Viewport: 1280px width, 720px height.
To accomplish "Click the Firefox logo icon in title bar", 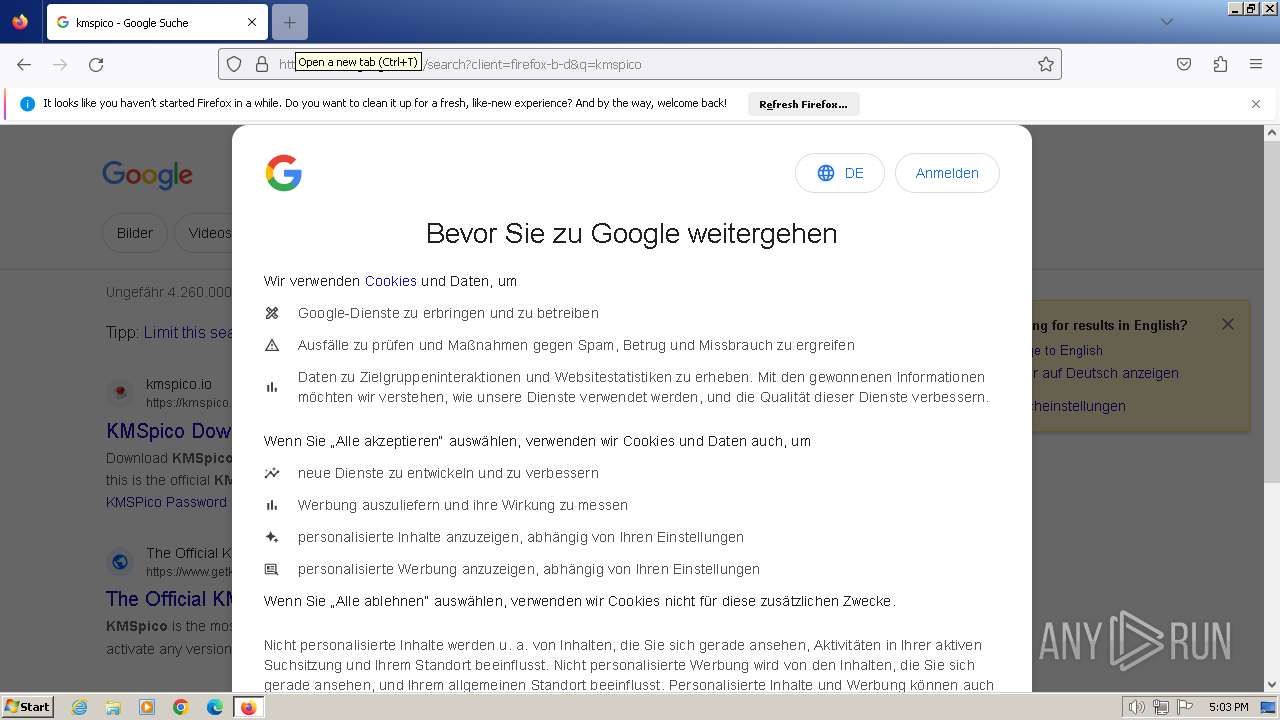I will 20,21.
